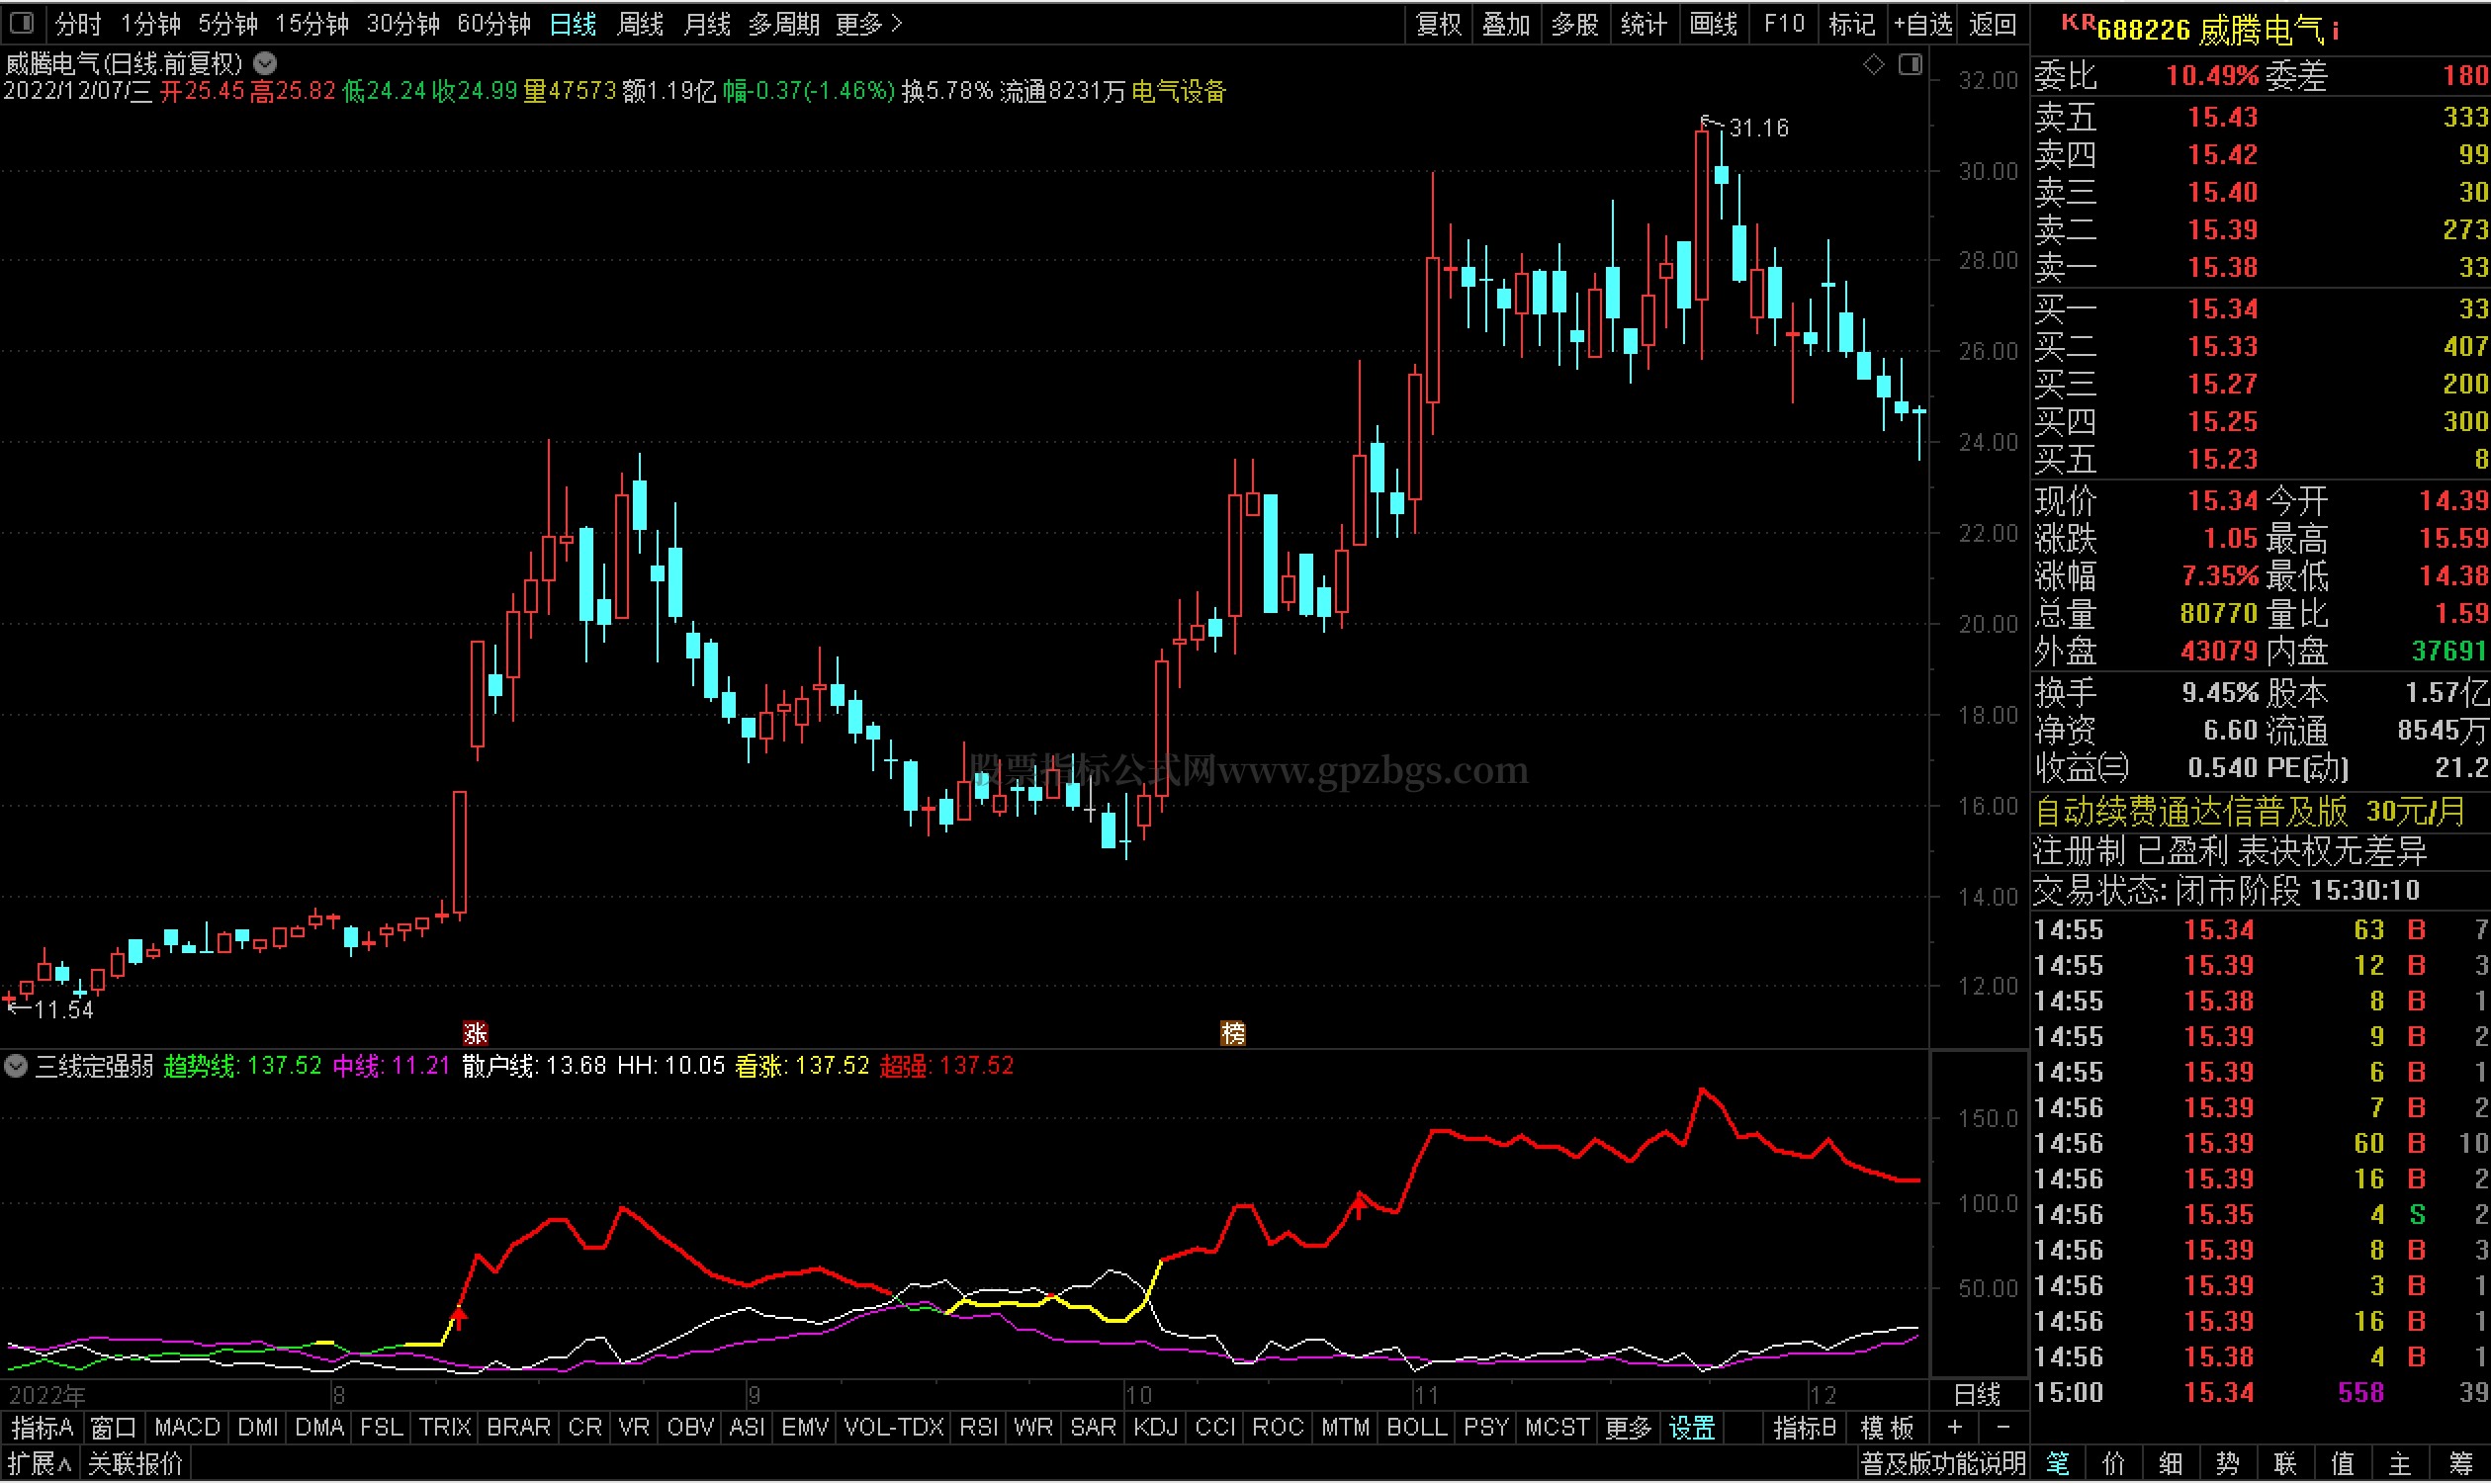Add stock with +自选 button
This screenshot has height=1484, width=2491.
pyautogui.click(x=1923, y=24)
